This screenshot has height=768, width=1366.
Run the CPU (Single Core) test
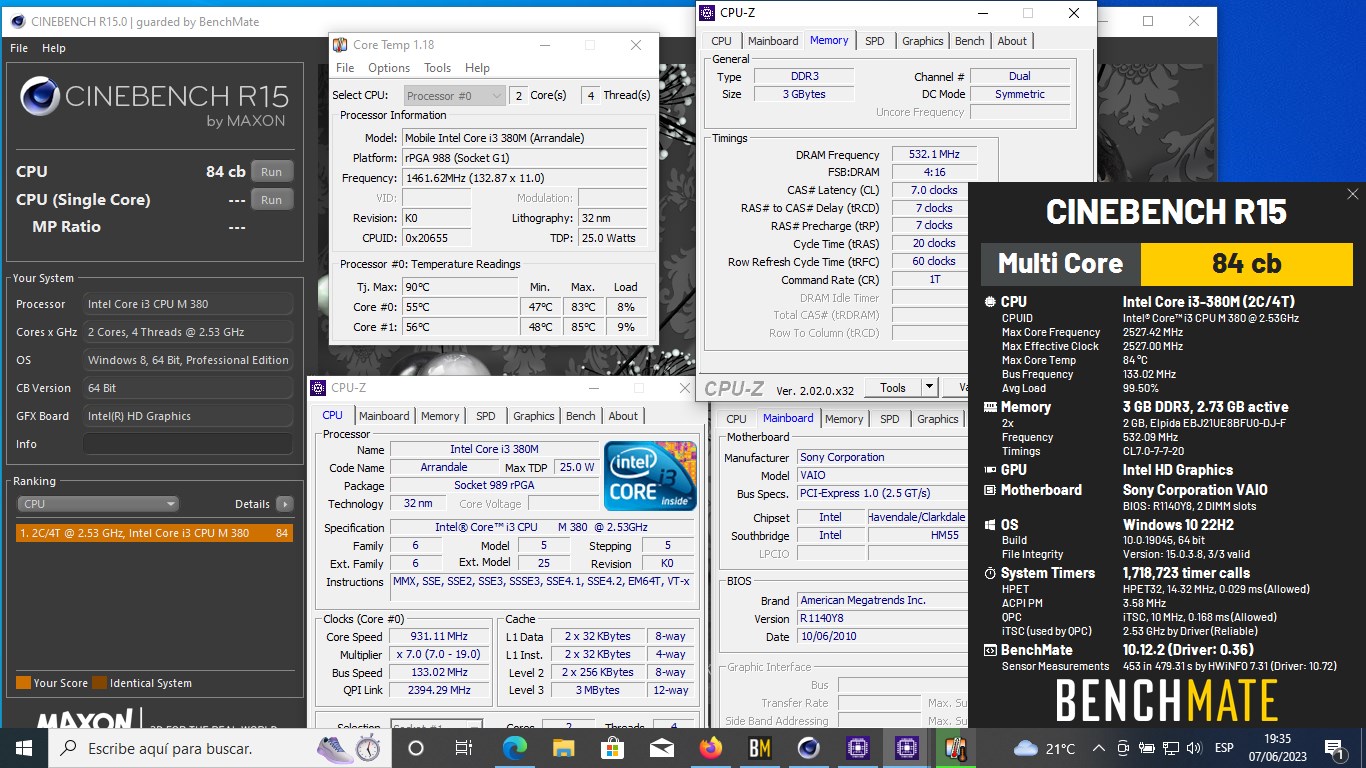[272, 200]
